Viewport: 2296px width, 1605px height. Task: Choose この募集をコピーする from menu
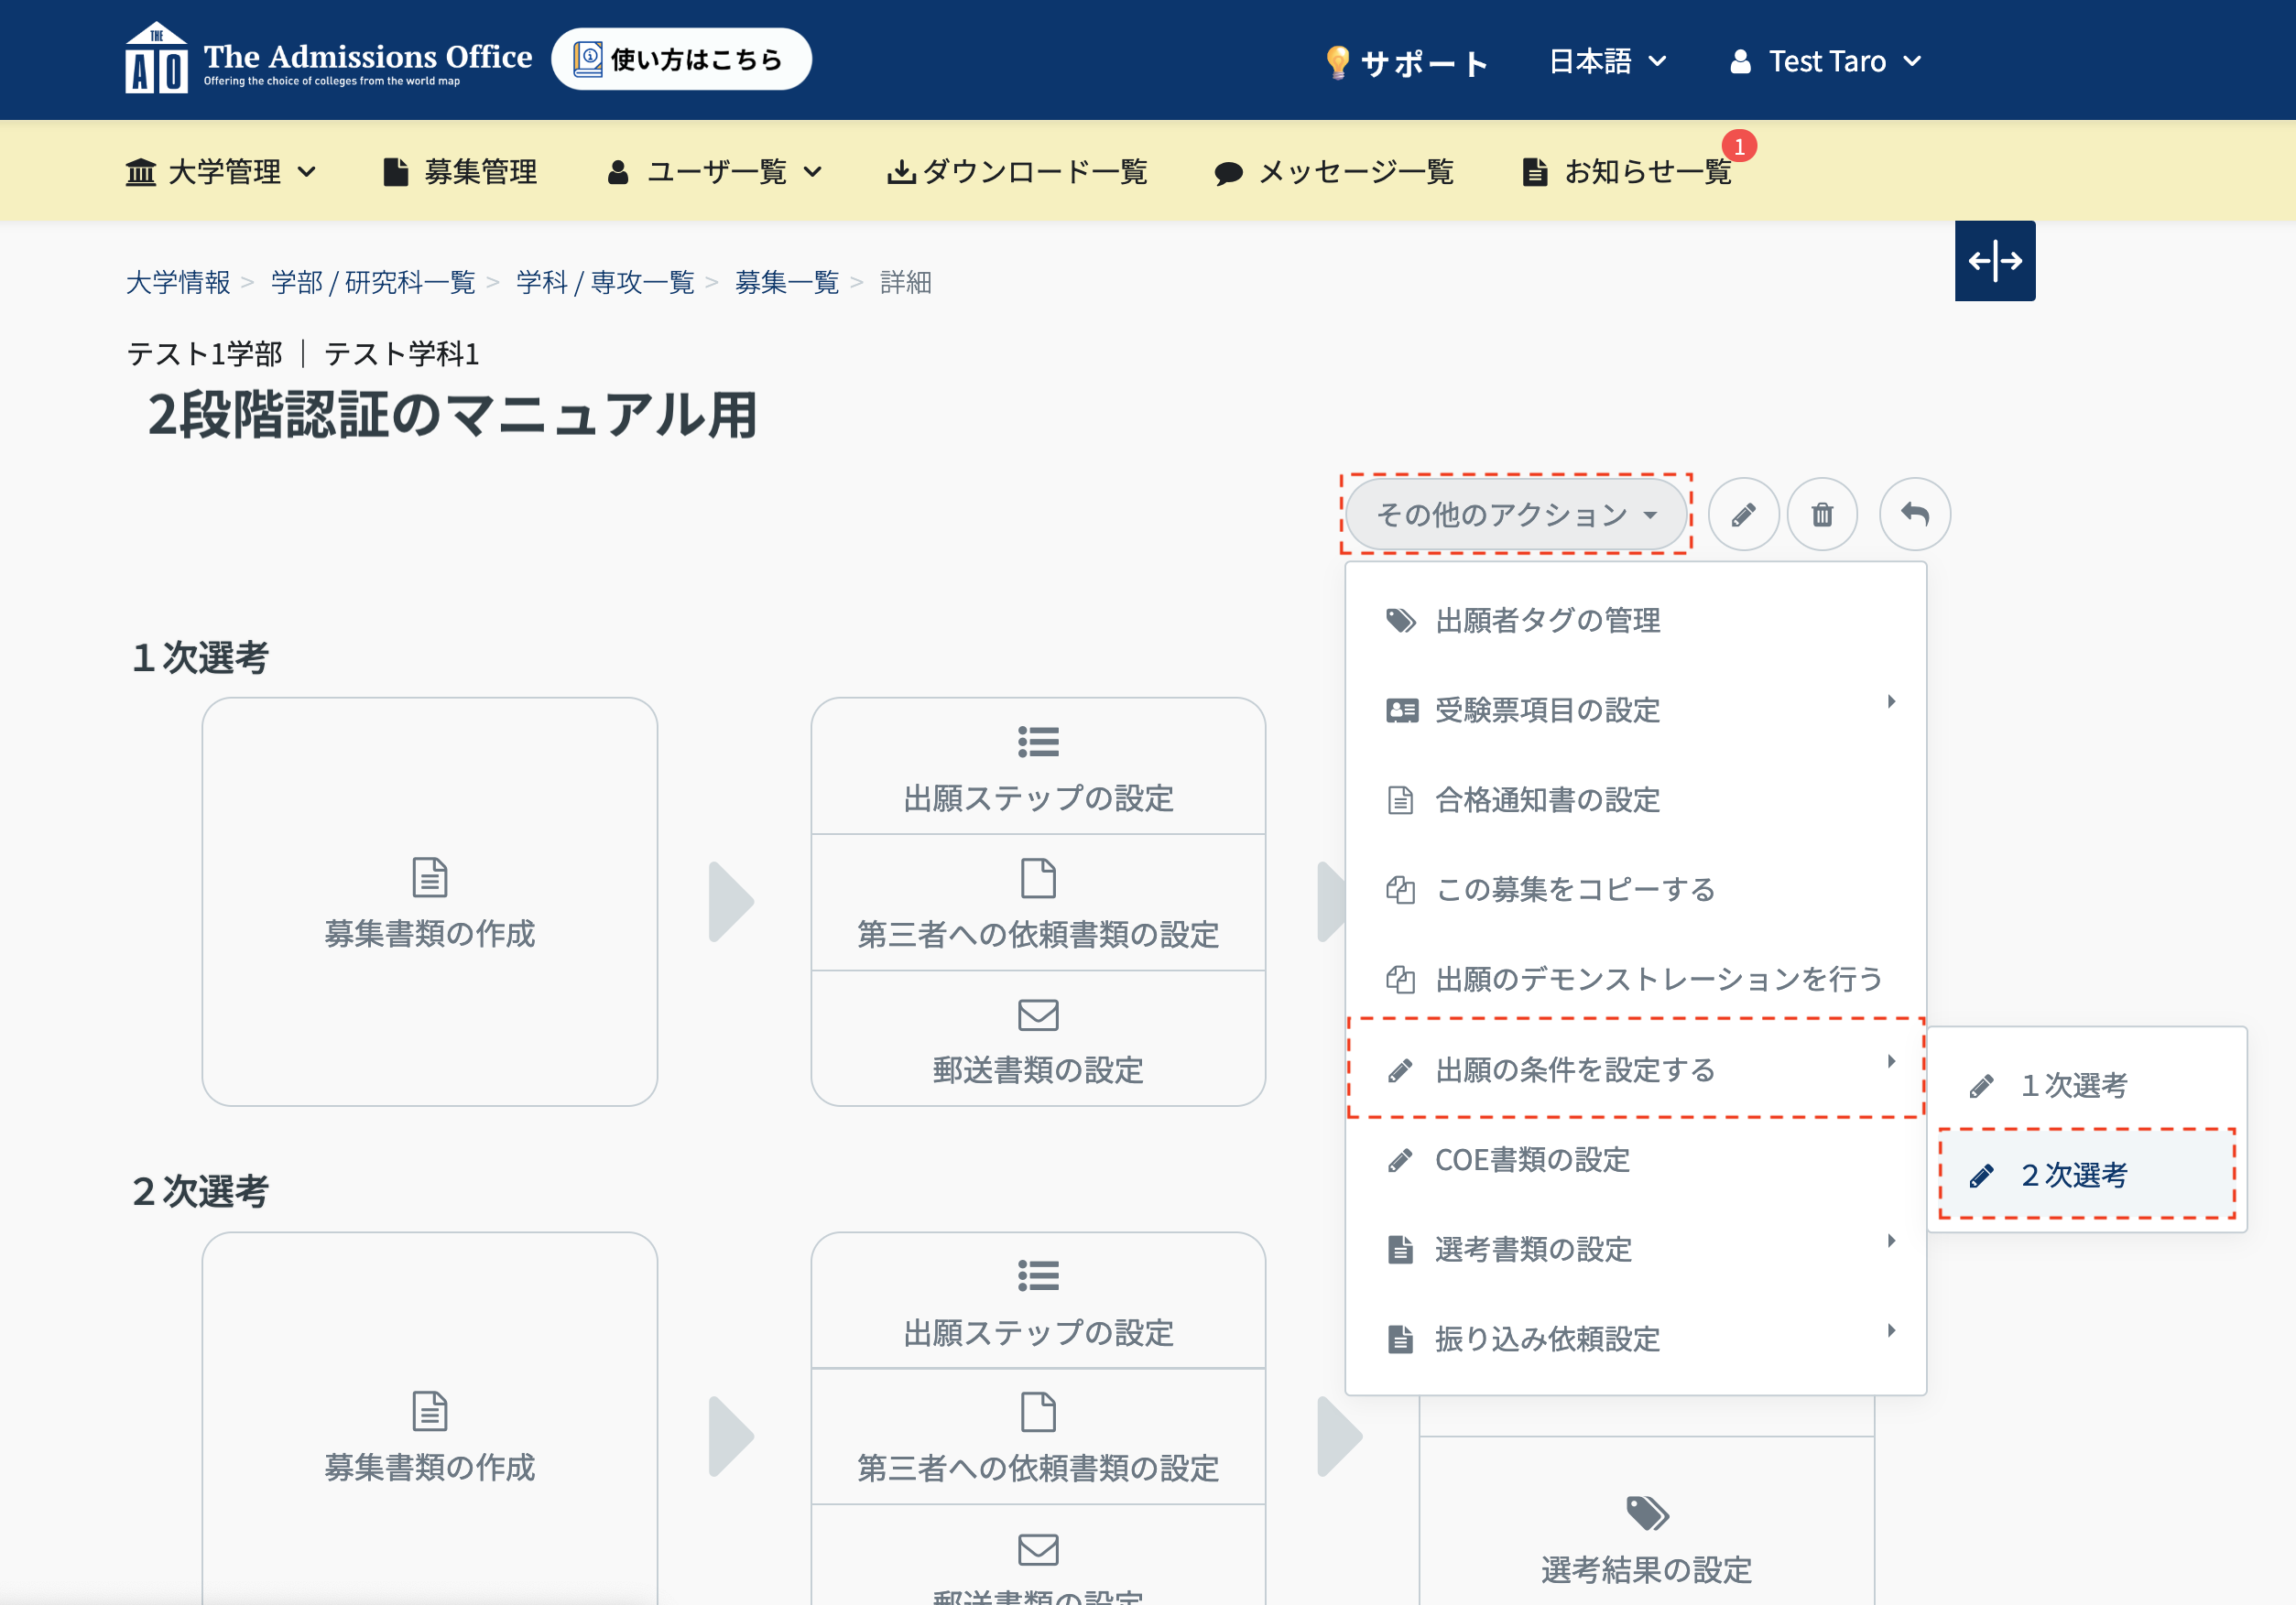coord(1575,889)
